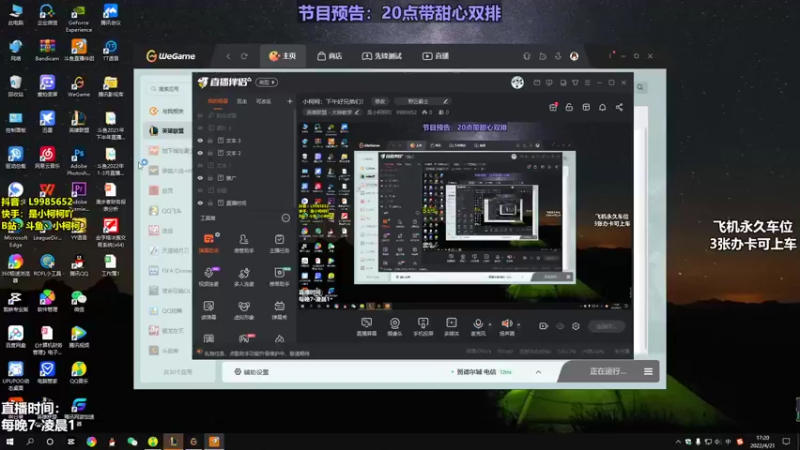Toggle lock on 文本 3 source
This screenshot has width=800, height=450.
coord(210,140)
